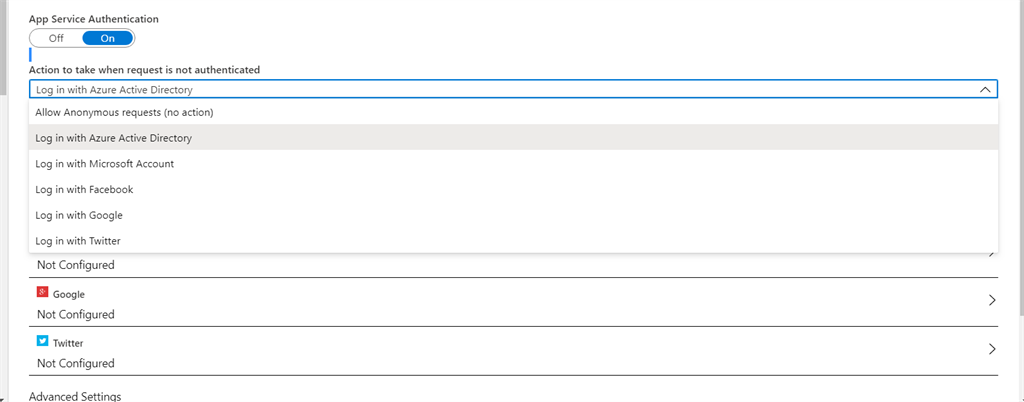
Task: Open the Advanced Settings section
Action: click(75, 396)
